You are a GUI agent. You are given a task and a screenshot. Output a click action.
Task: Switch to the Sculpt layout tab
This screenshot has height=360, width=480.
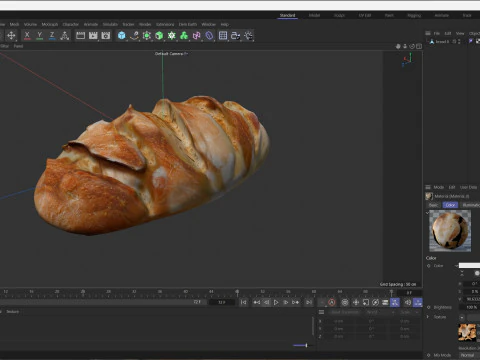[x=339, y=15]
